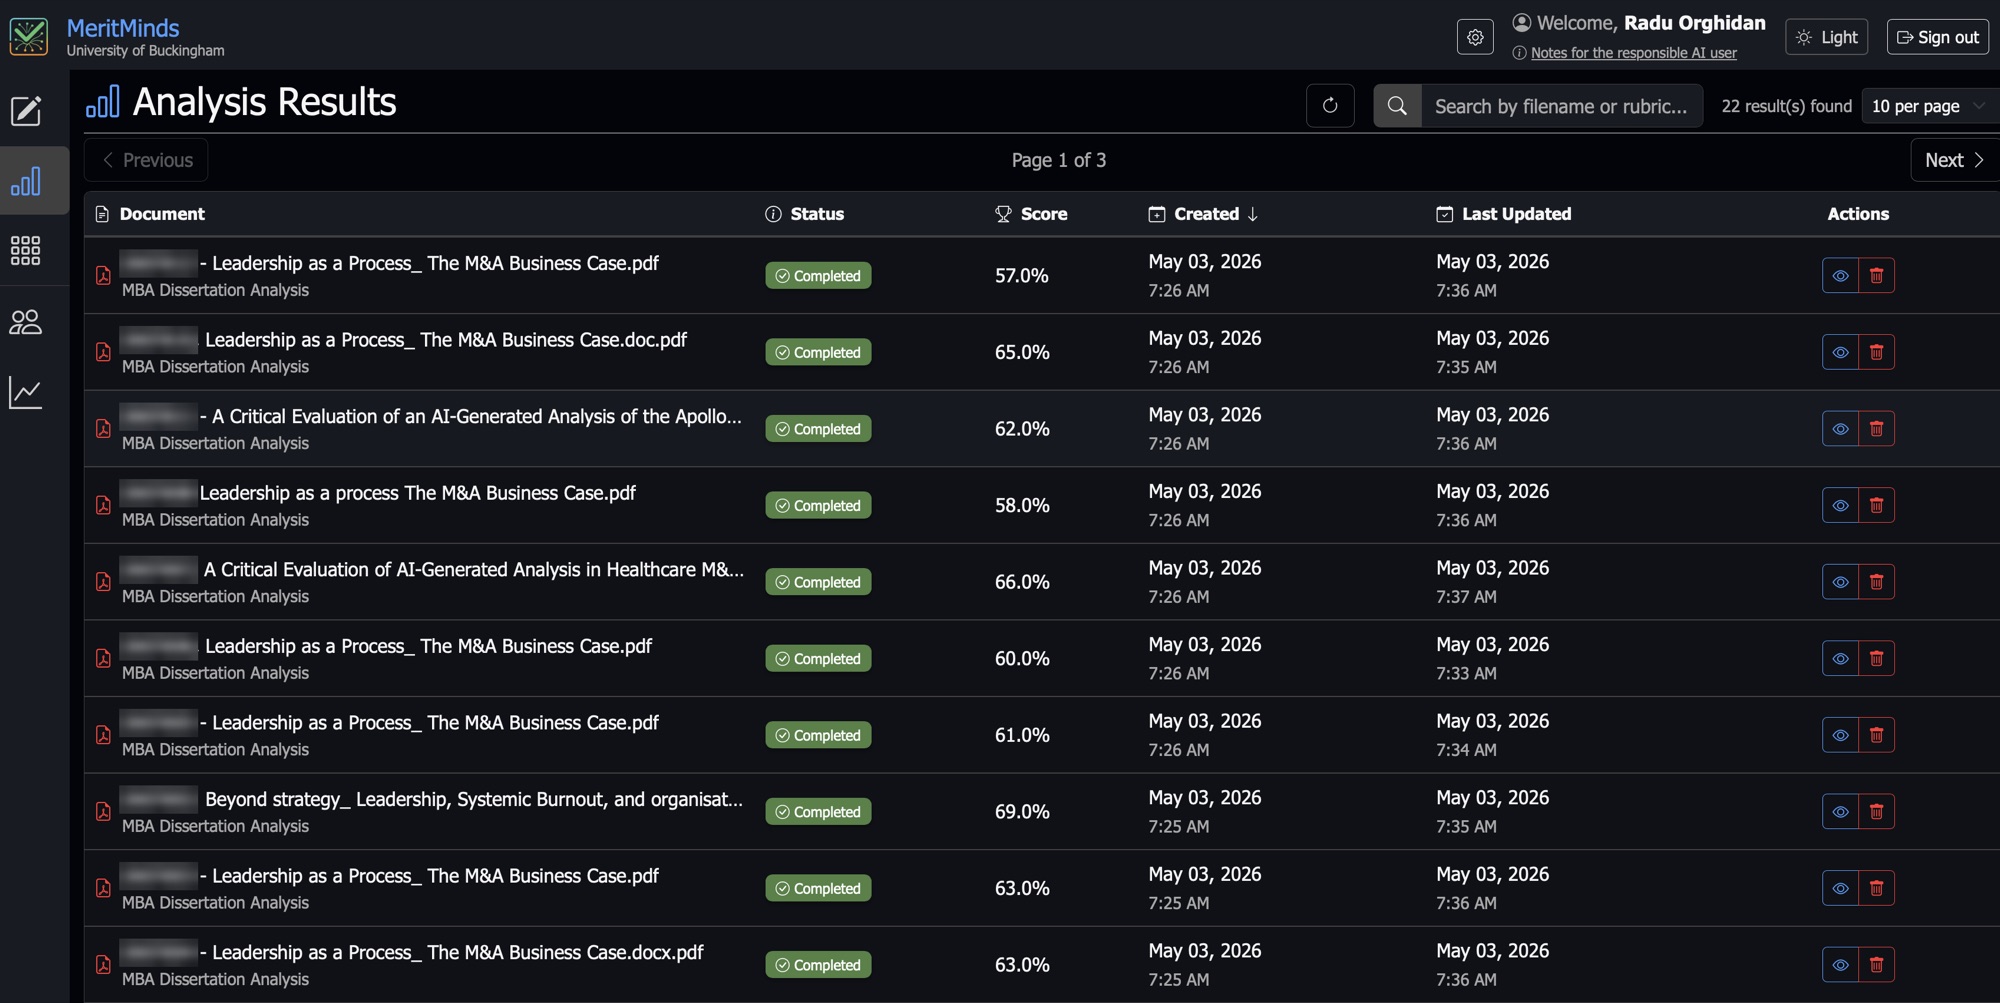
Task: Sign out of the account
Action: (1938, 37)
